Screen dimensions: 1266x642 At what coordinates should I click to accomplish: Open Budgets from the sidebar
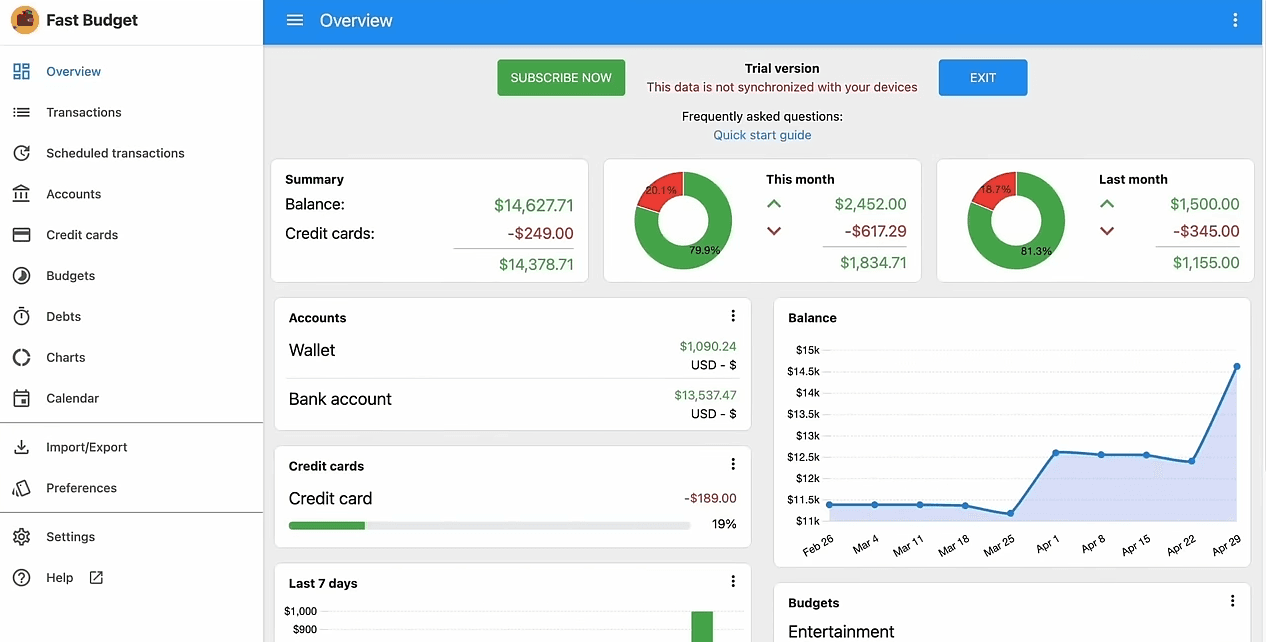pos(131,275)
